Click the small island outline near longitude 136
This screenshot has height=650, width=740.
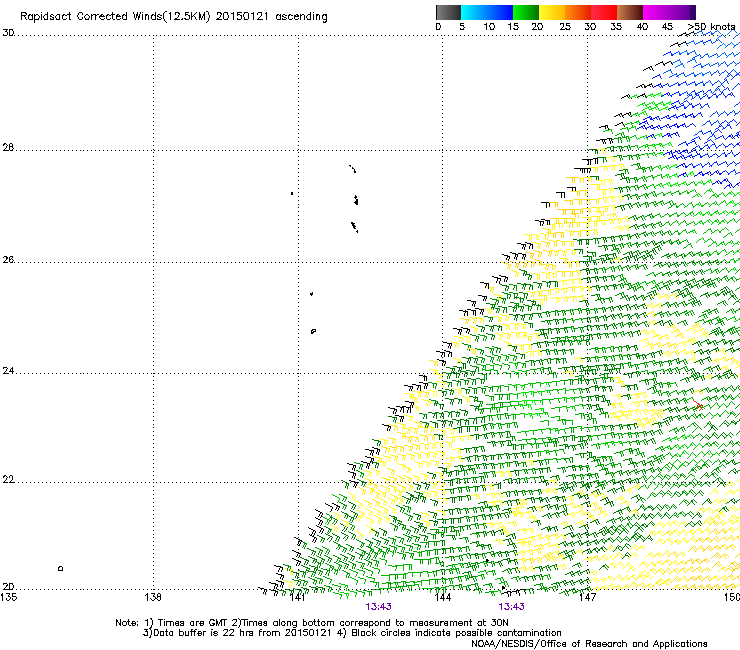(x=60, y=568)
